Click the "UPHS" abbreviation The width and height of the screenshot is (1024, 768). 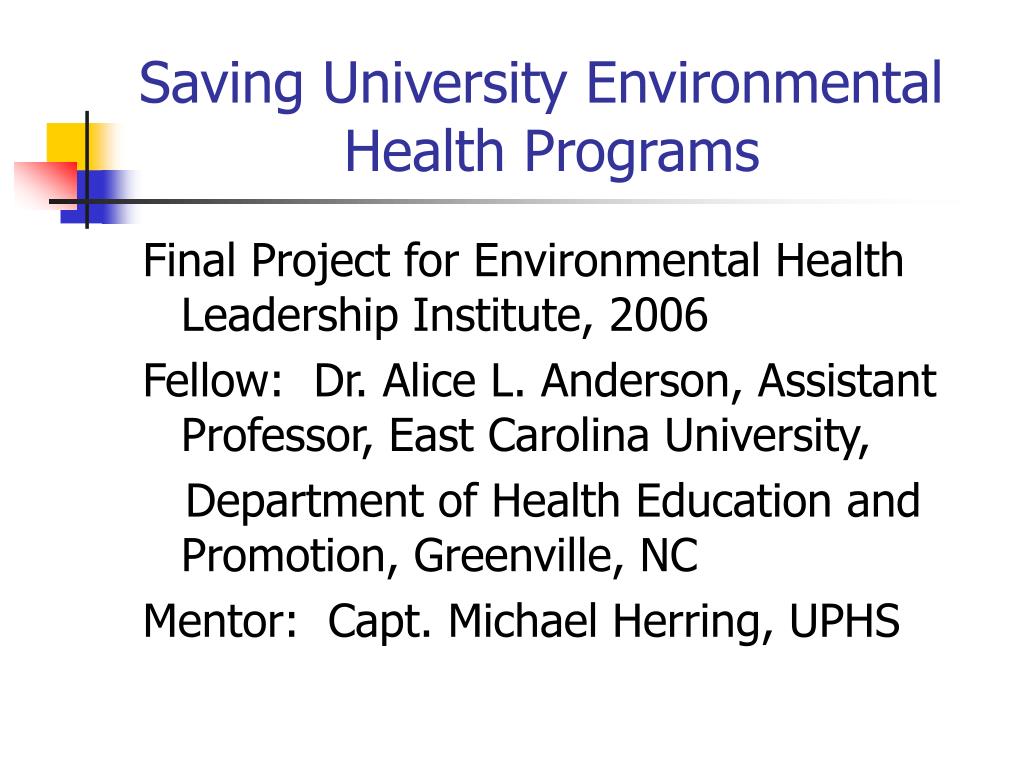[x=844, y=621]
